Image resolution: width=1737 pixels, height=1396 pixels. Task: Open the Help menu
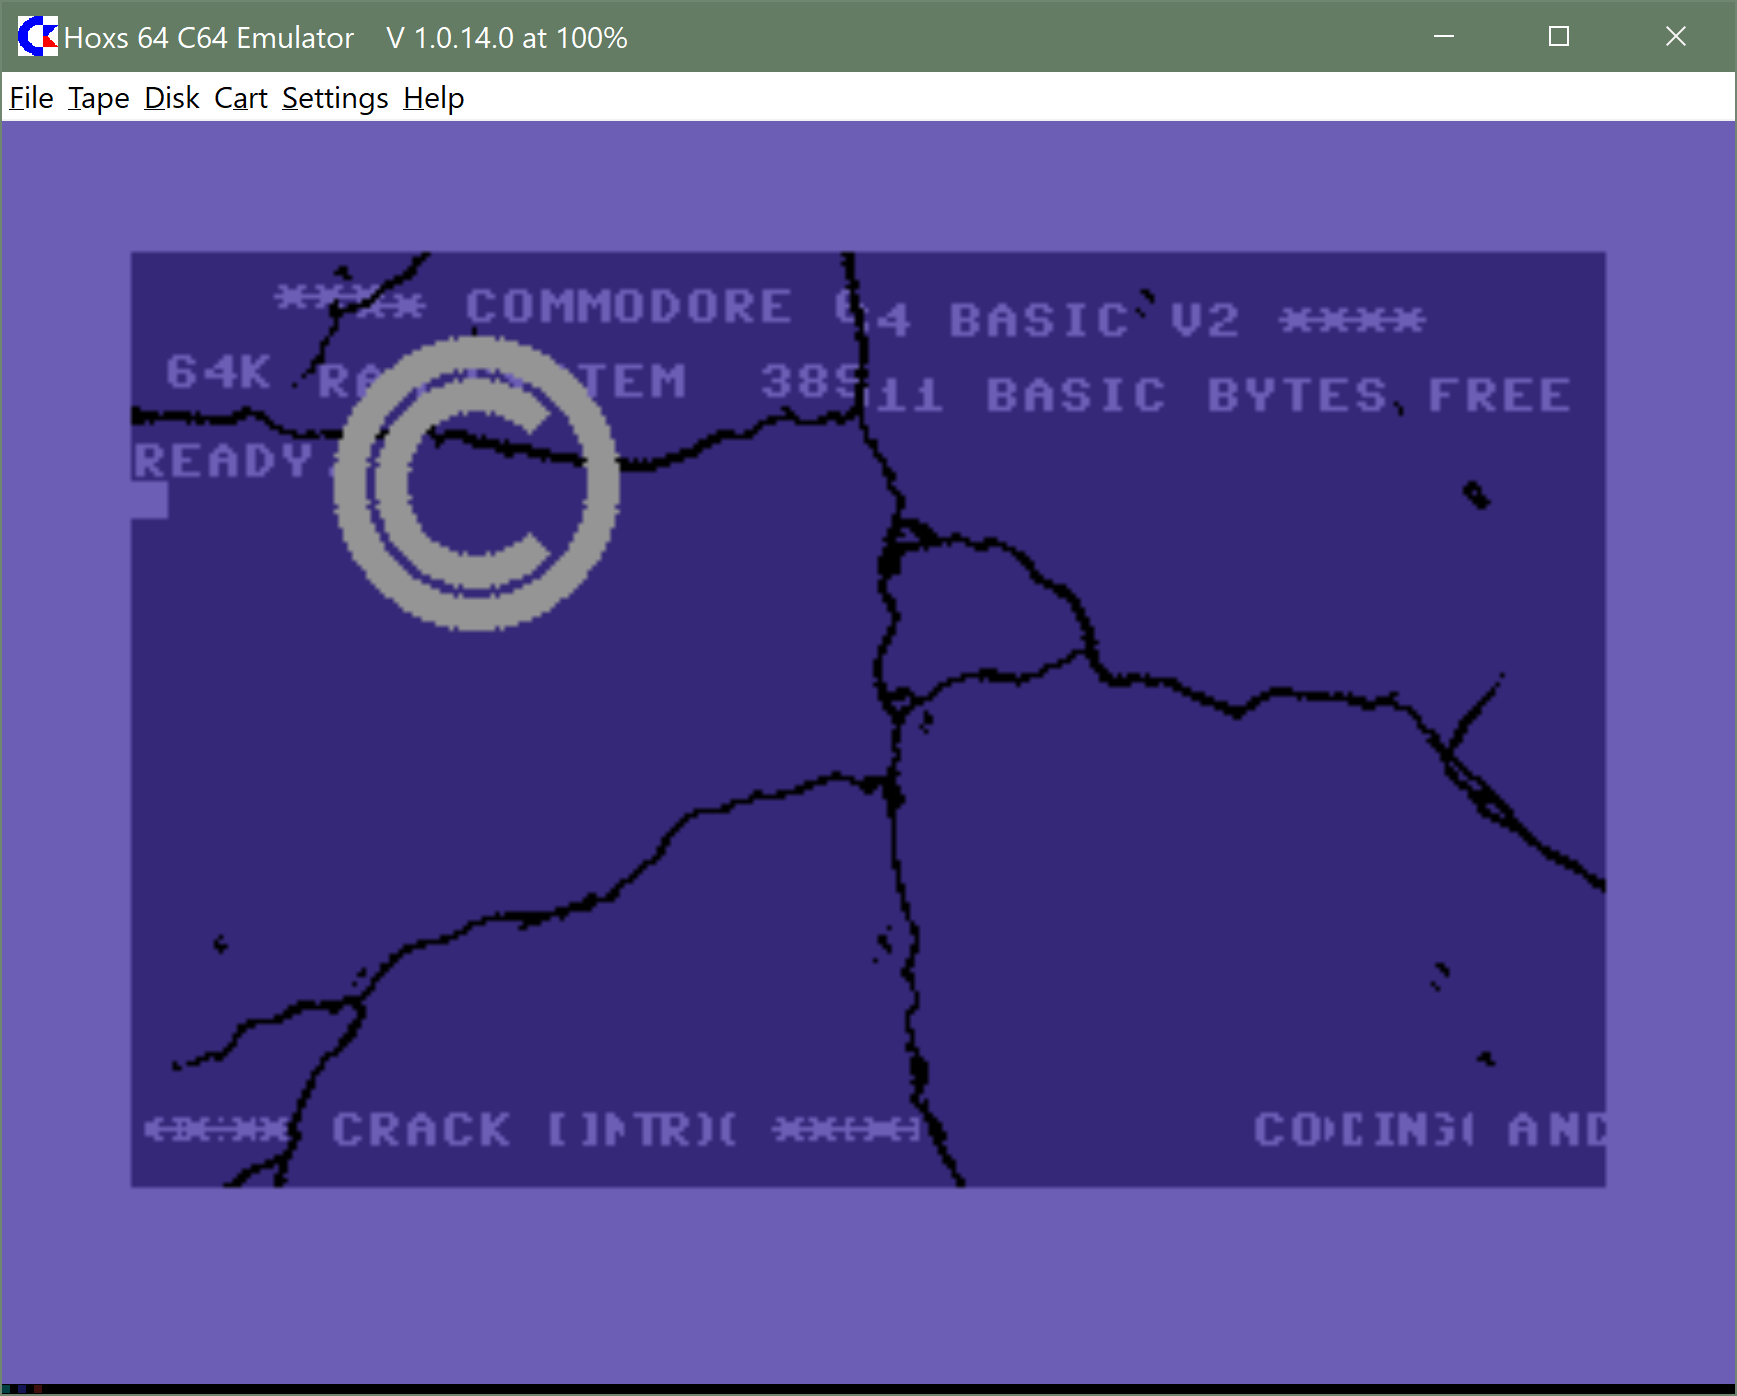point(434,98)
